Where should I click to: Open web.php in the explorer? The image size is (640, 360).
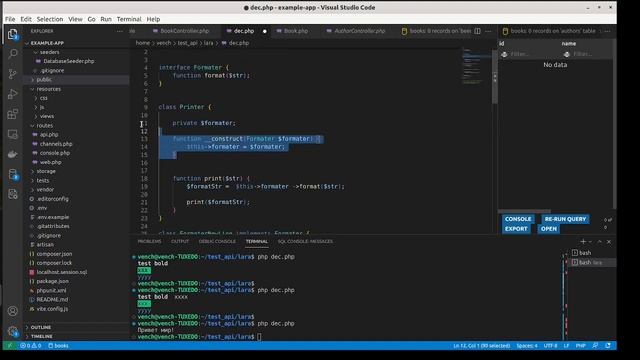pyautogui.click(x=51, y=162)
